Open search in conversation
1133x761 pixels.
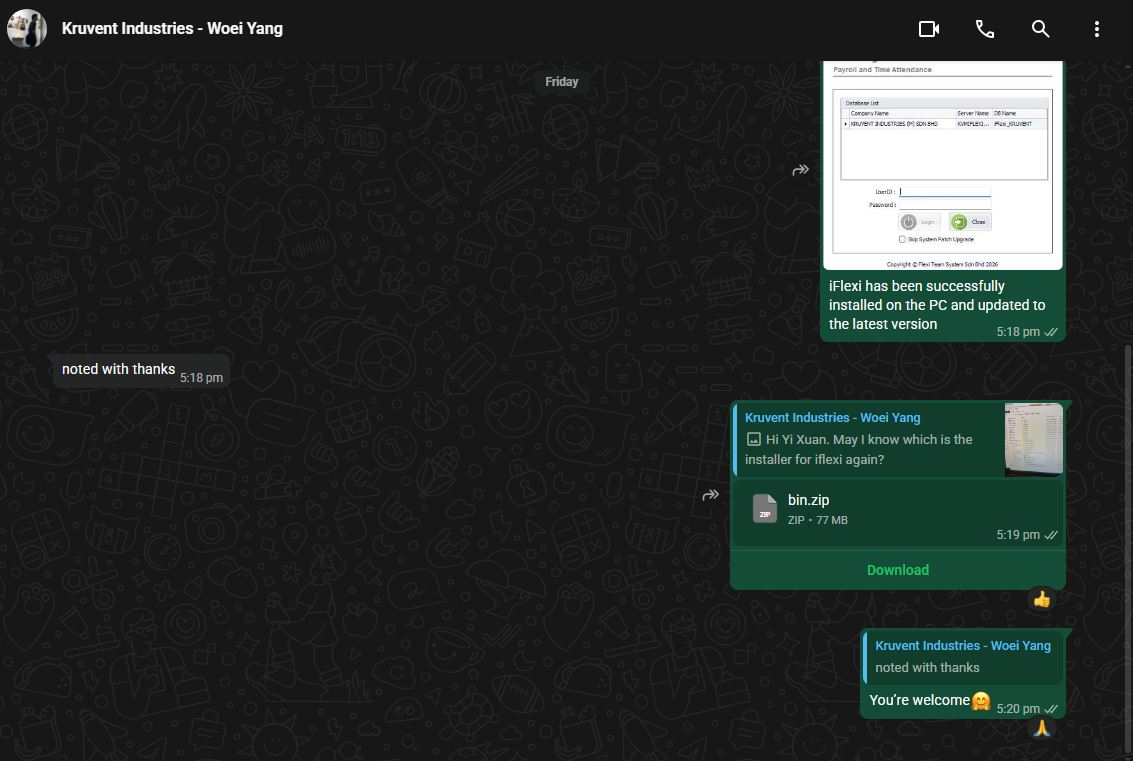click(1041, 29)
